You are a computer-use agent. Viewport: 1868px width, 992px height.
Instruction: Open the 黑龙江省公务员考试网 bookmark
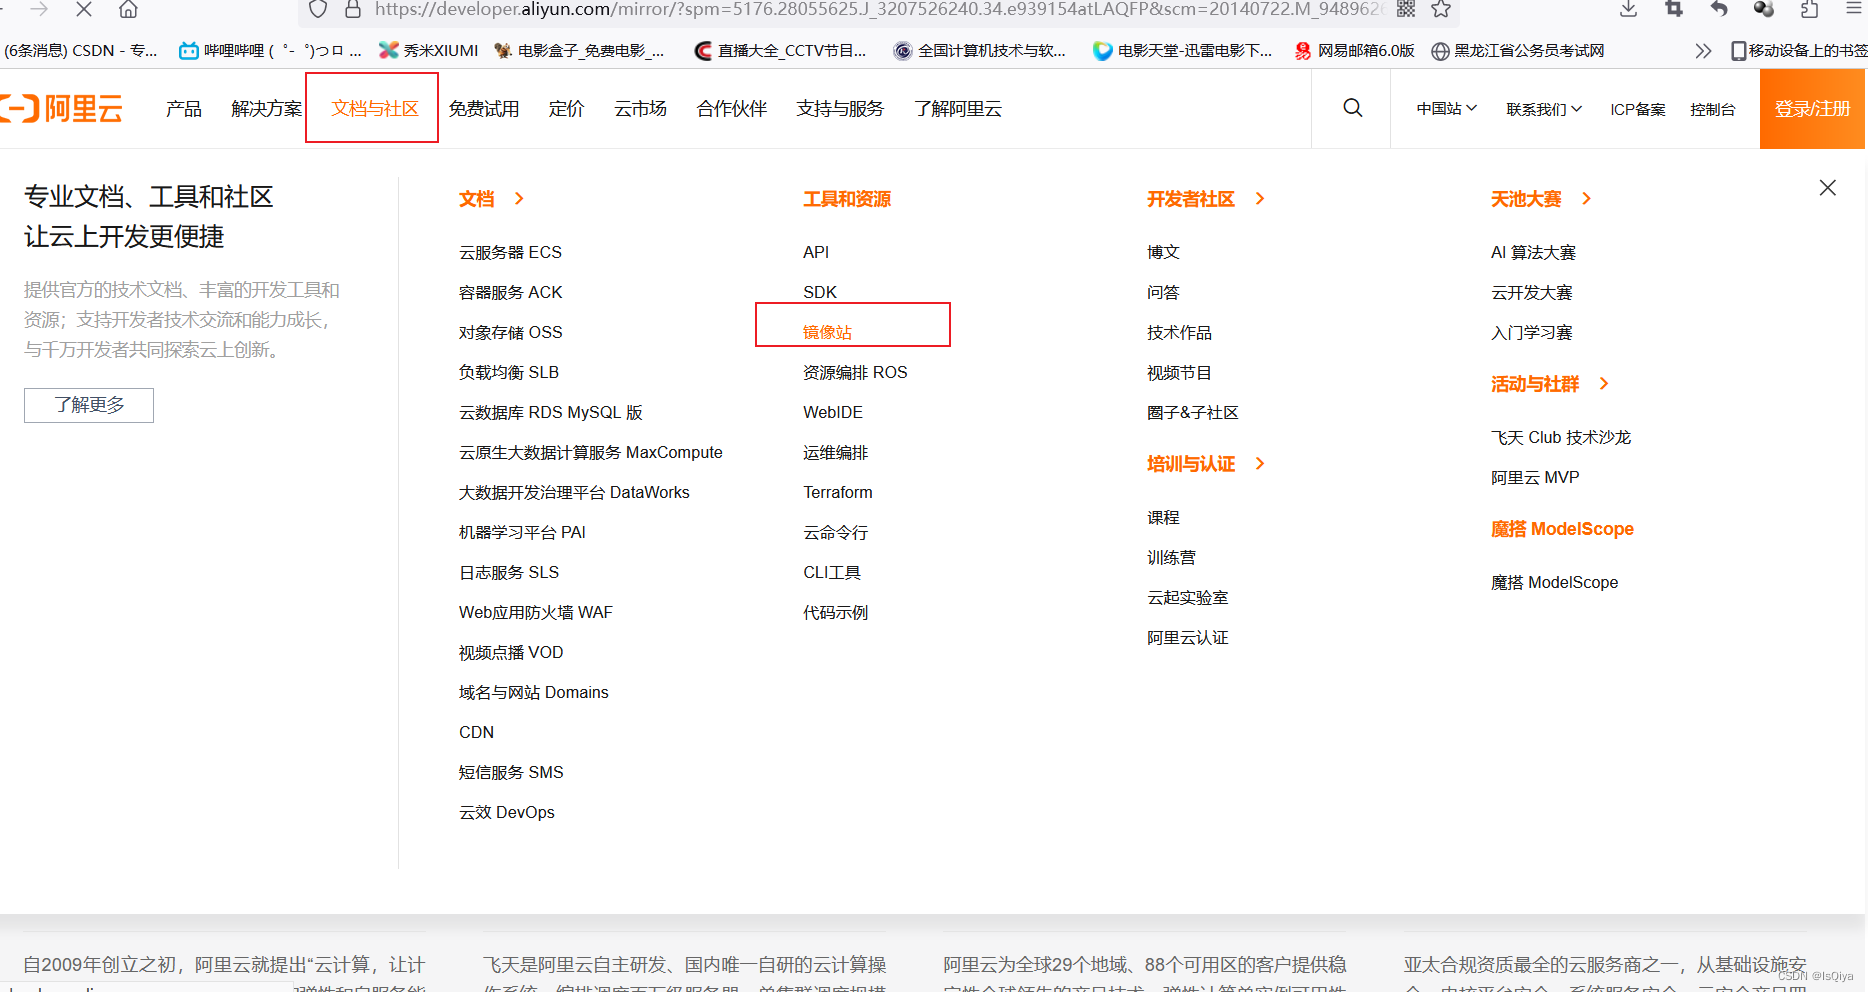click(x=1517, y=51)
